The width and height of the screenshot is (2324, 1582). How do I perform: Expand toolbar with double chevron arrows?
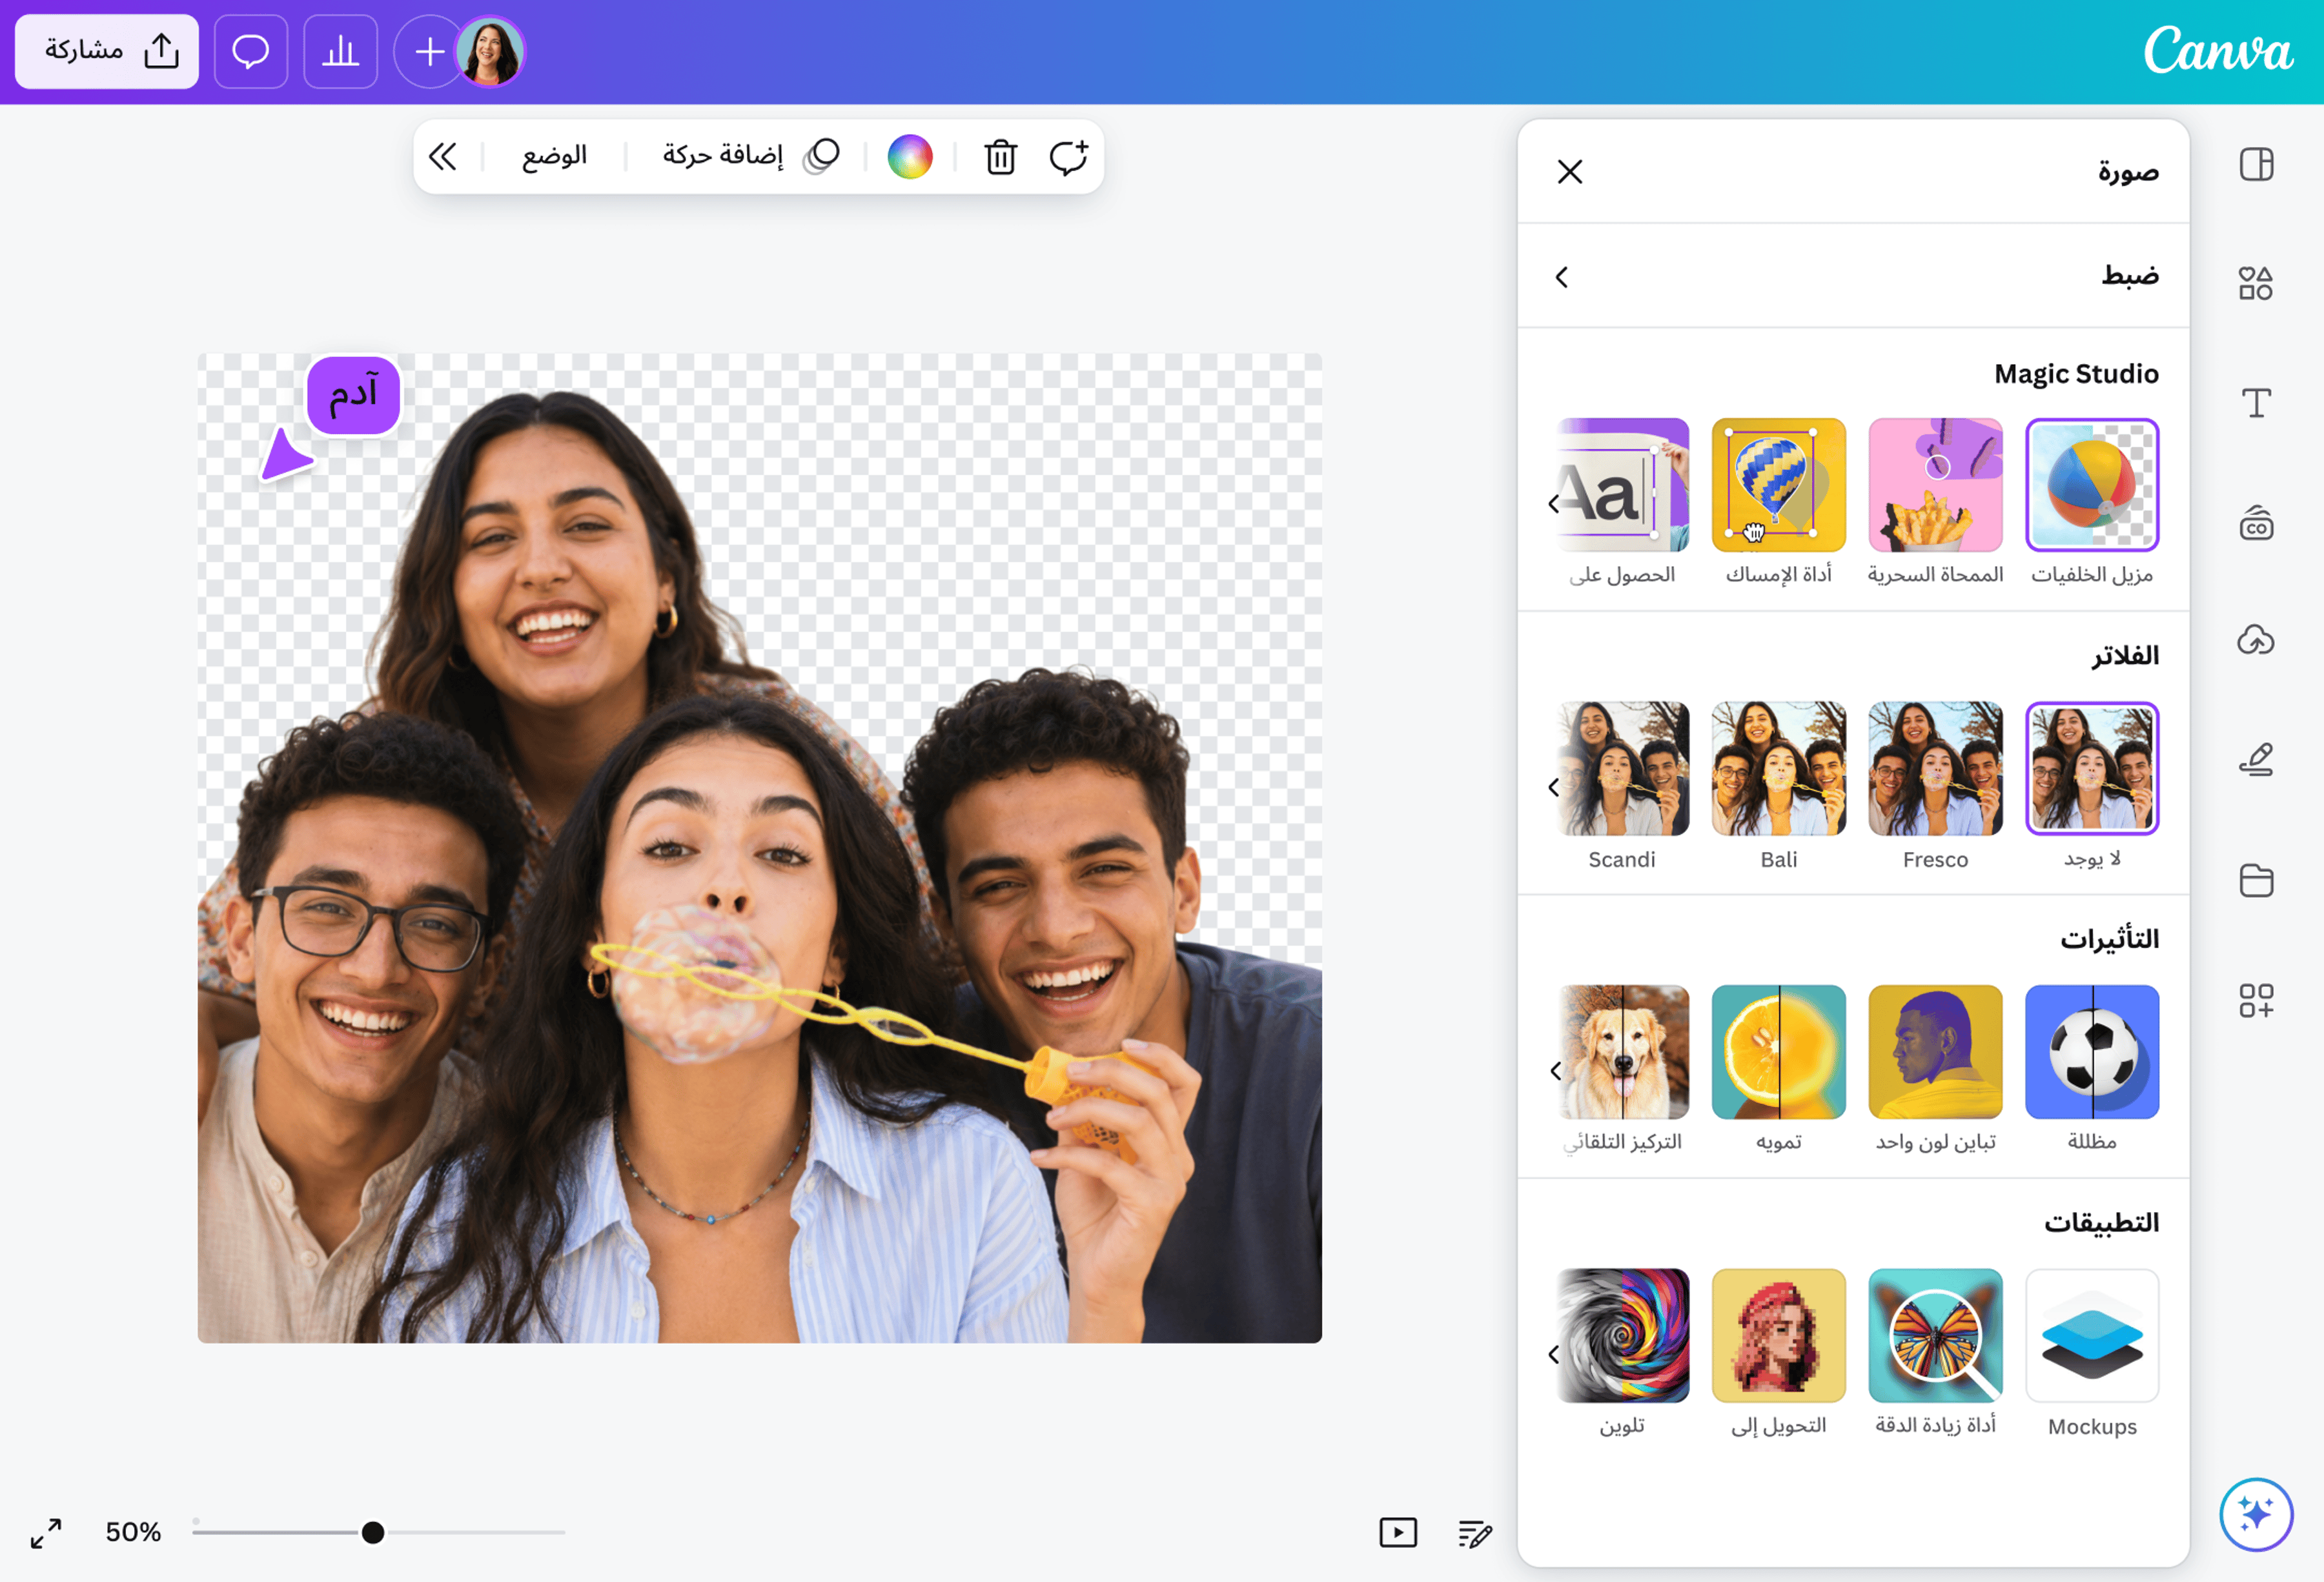point(443,156)
